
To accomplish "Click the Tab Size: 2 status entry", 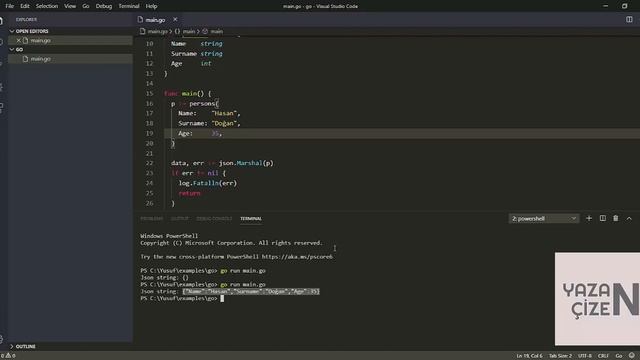I will coord(560,356).
